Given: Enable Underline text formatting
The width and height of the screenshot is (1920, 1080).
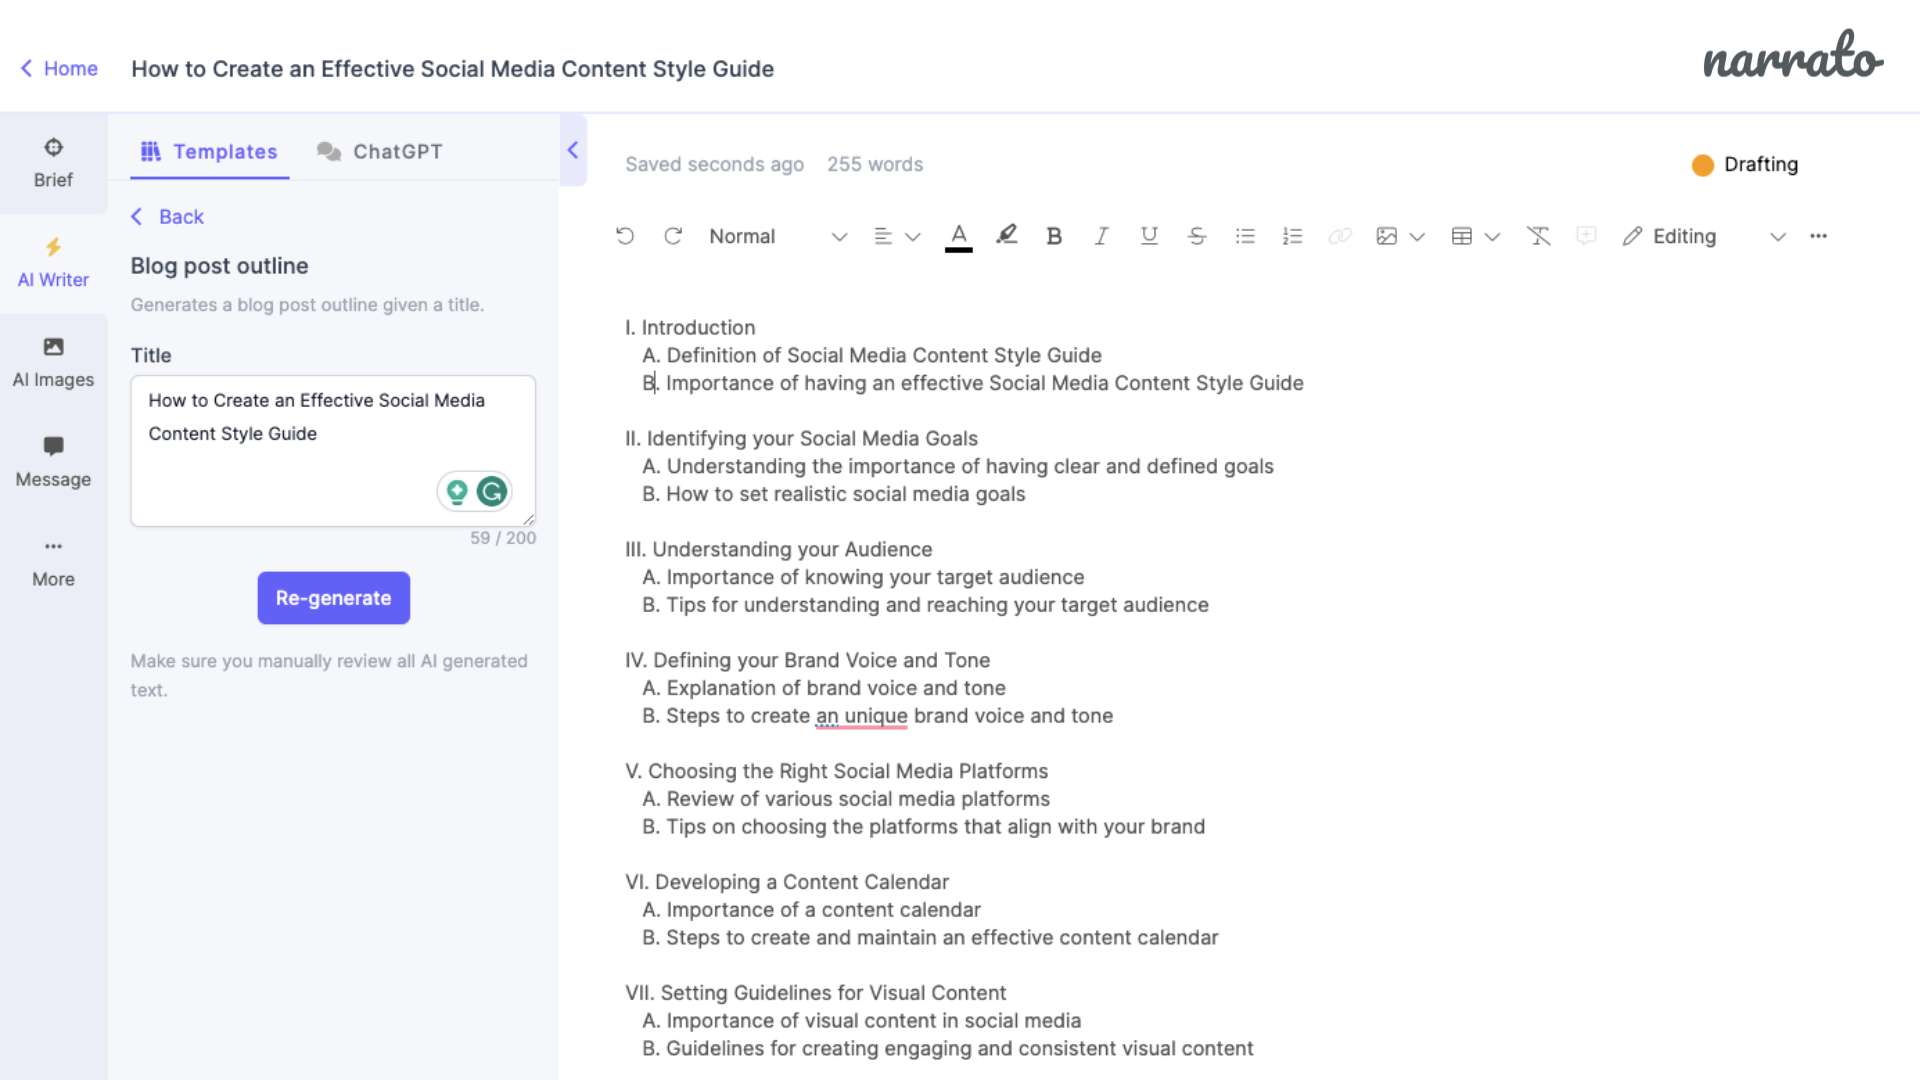Looking at the screenshot, I should pos(1147,236).
